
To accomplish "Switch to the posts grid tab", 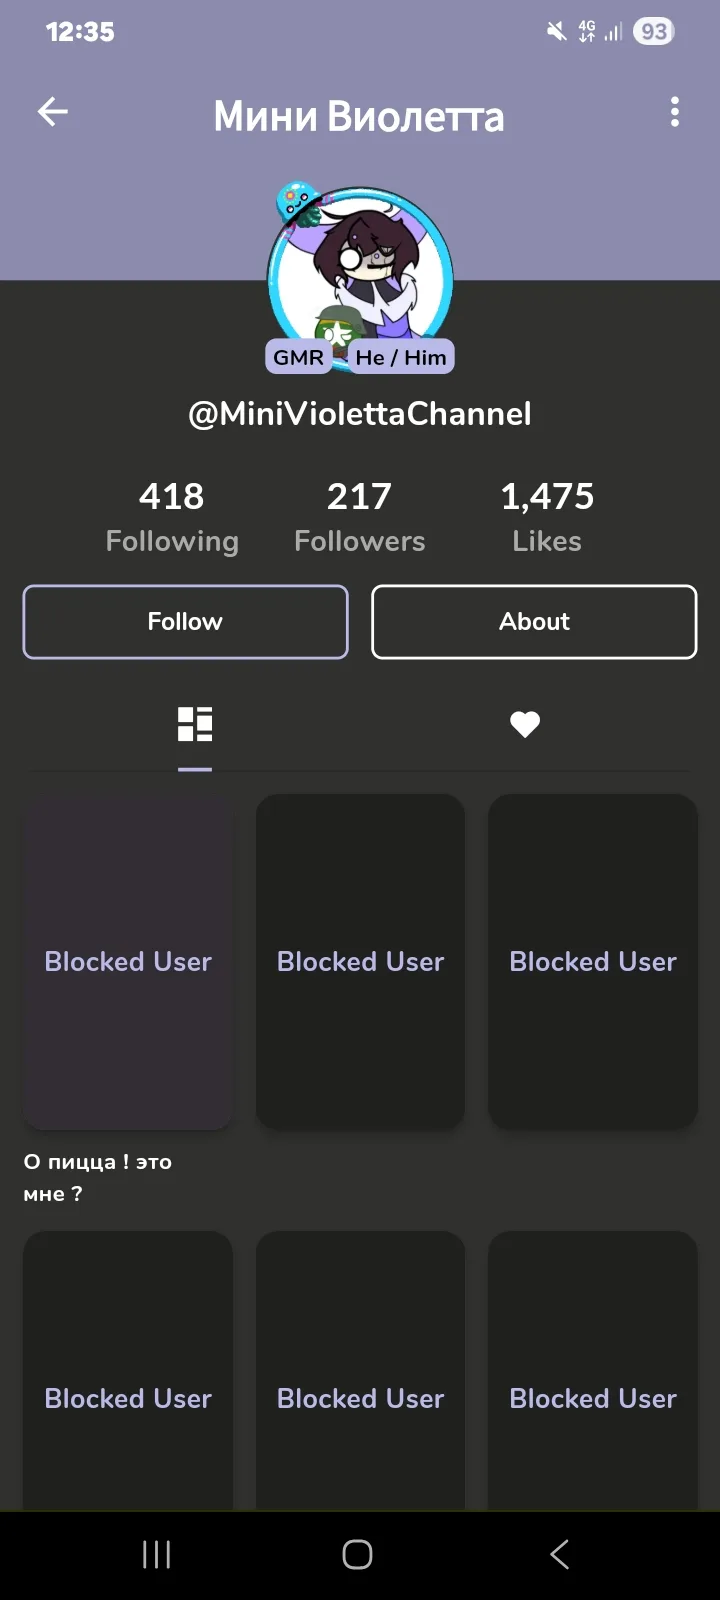I will pos(195,724).
